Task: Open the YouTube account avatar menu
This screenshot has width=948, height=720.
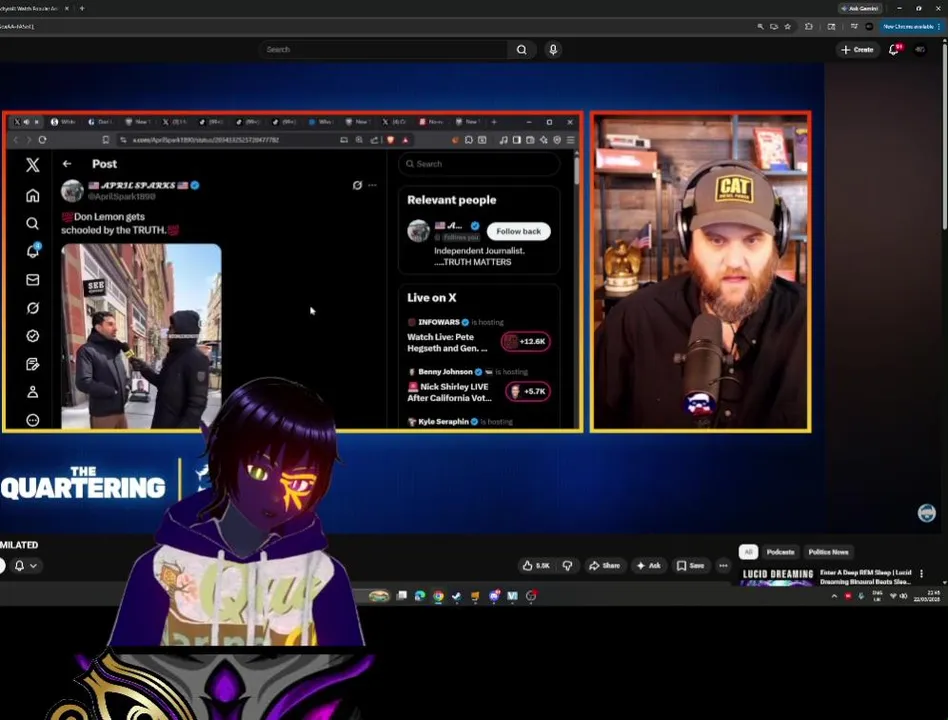Action: [x=920, y=50]
